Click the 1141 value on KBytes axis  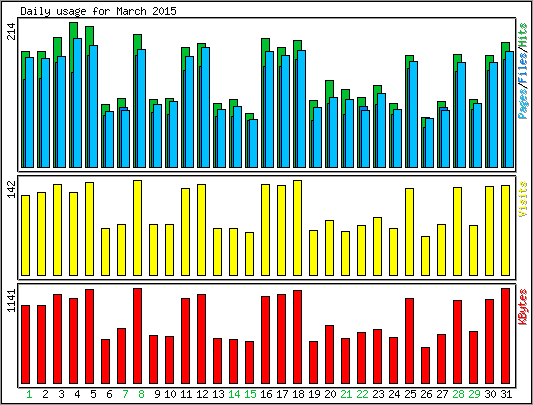[12, 301]
